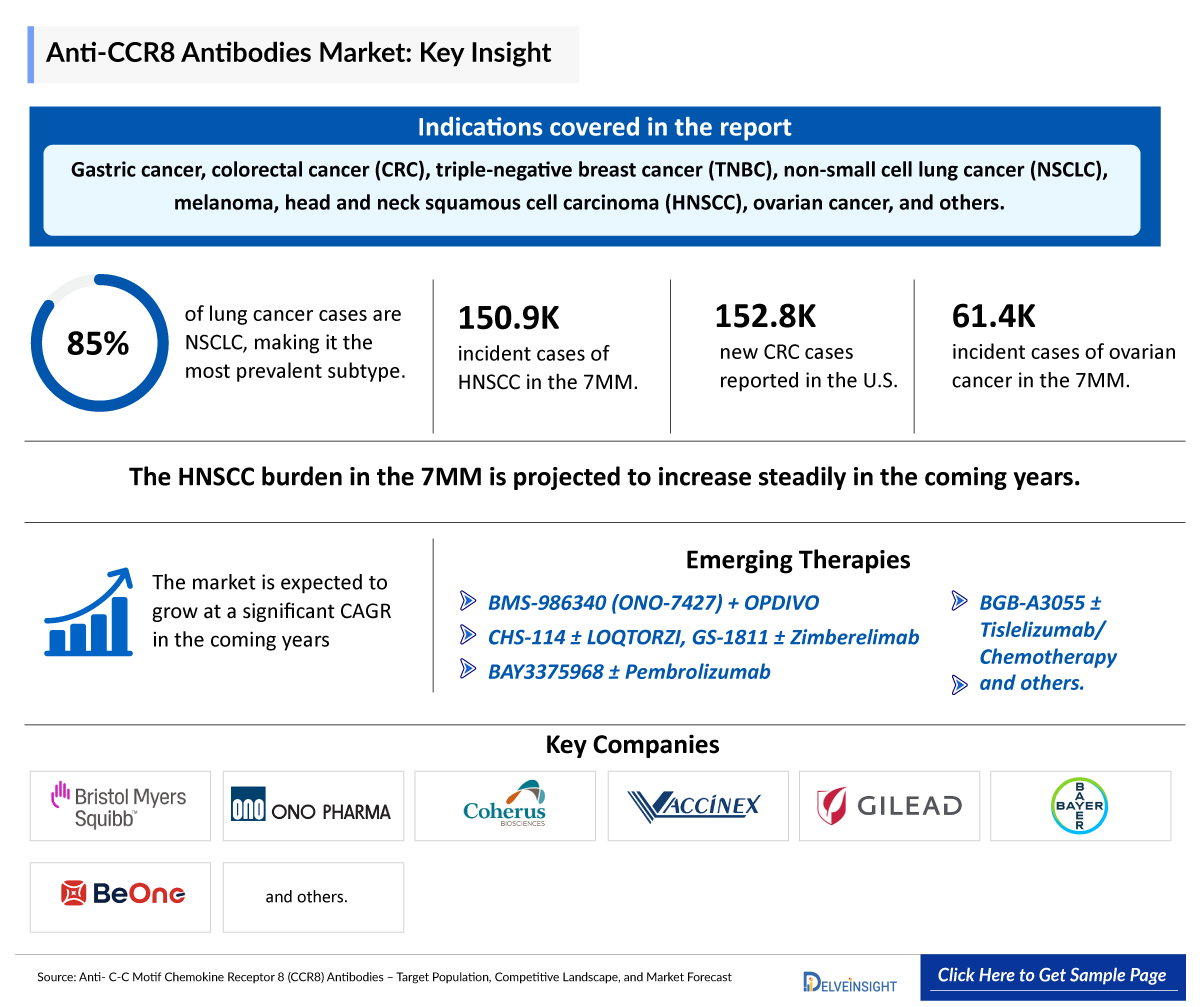
Task: Click the ONO Pharma logo
Action: click(x=312, y=805)
